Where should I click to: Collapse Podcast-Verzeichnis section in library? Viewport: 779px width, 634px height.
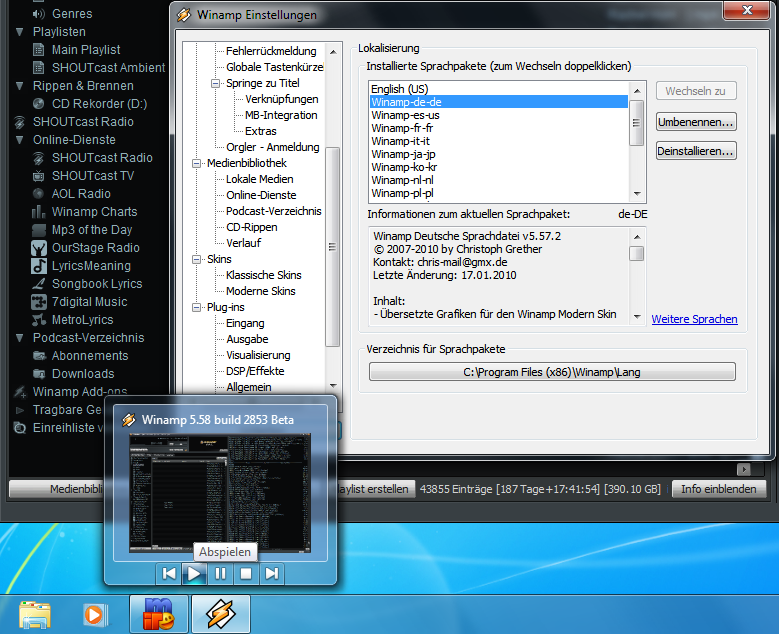[x=19, y=338]
